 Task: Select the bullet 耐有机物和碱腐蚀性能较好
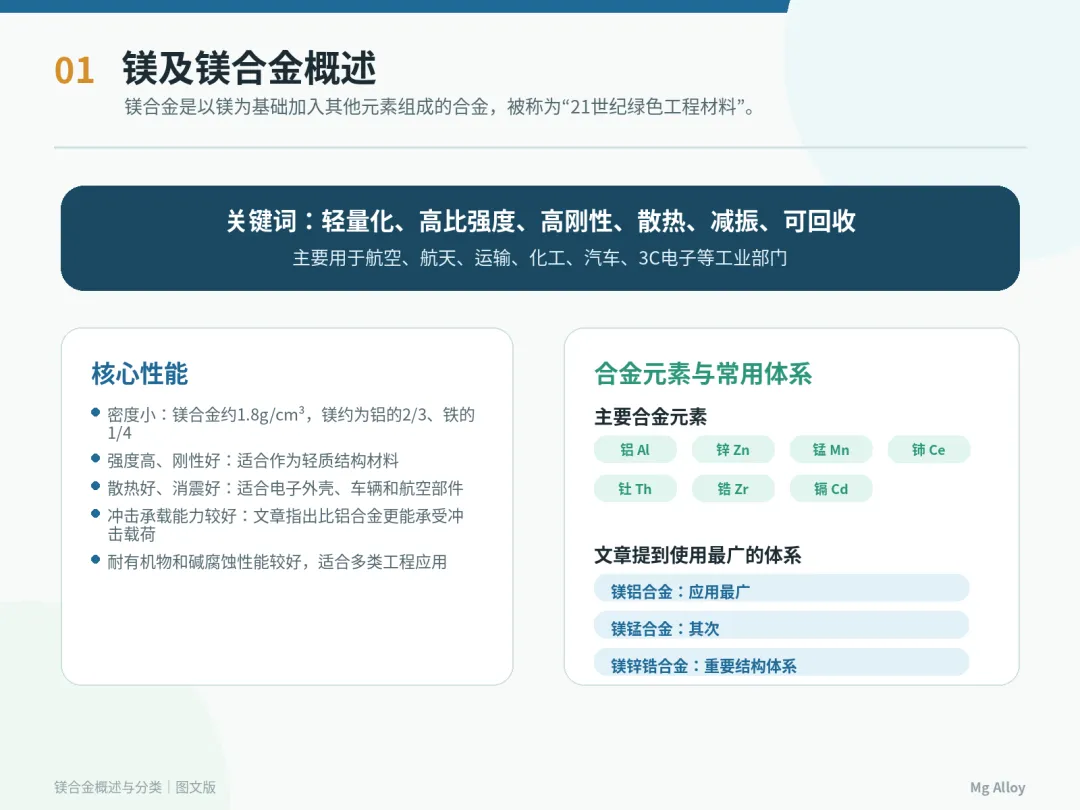[269, 561]
